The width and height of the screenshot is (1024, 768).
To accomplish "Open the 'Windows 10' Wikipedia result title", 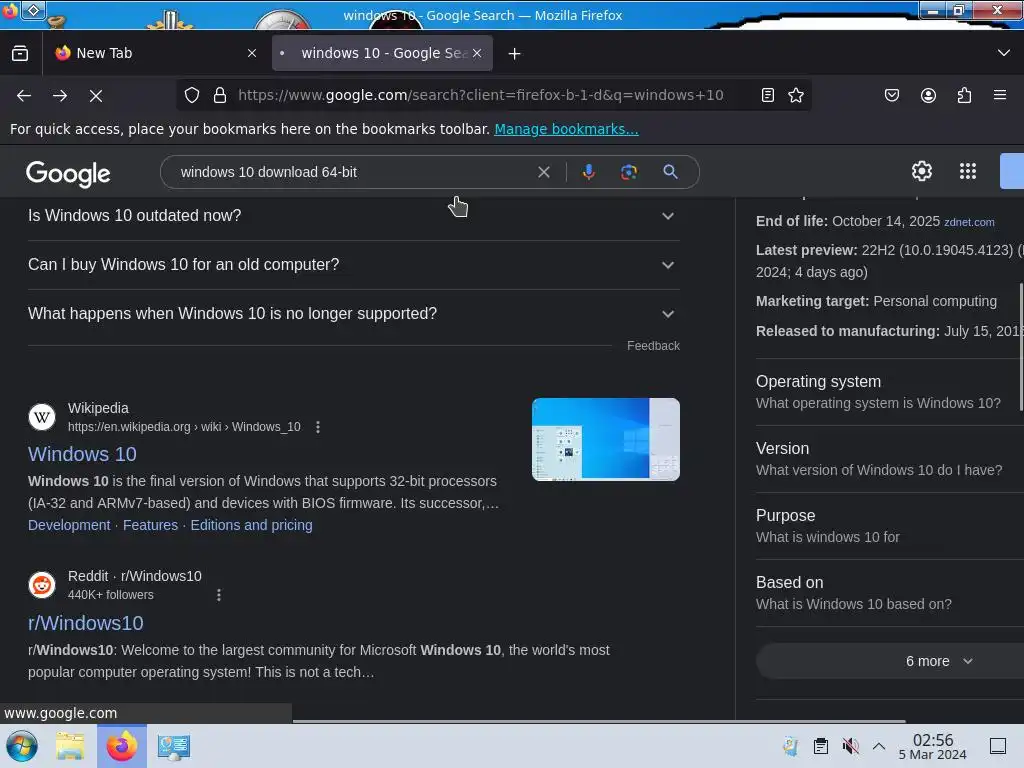I will coord(82,454).
